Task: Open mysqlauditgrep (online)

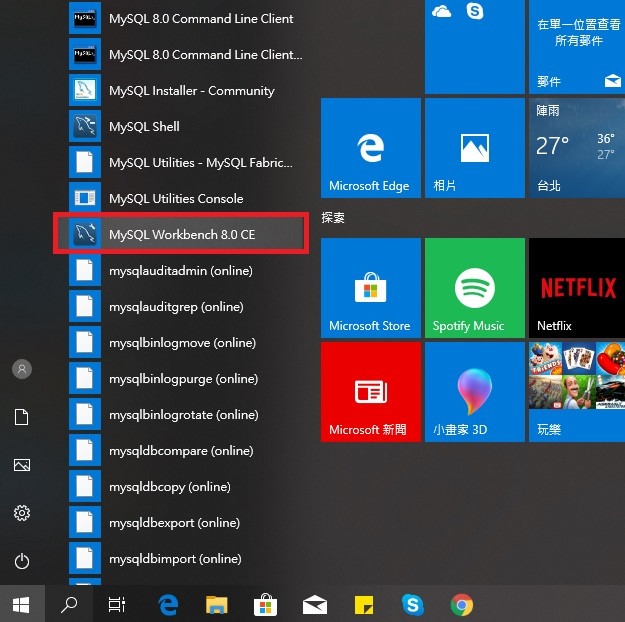Action: pyautogui.click(x=187, y=307)
